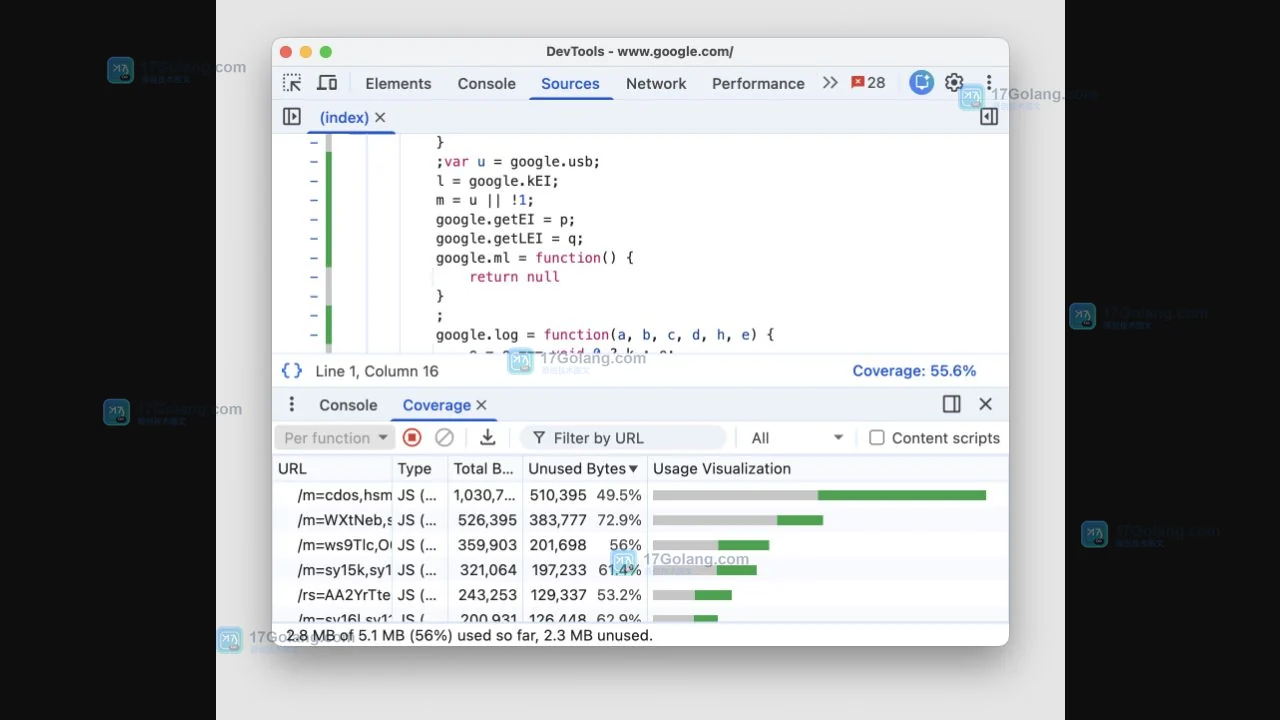Open the more tabs chevron

[830, 83]
